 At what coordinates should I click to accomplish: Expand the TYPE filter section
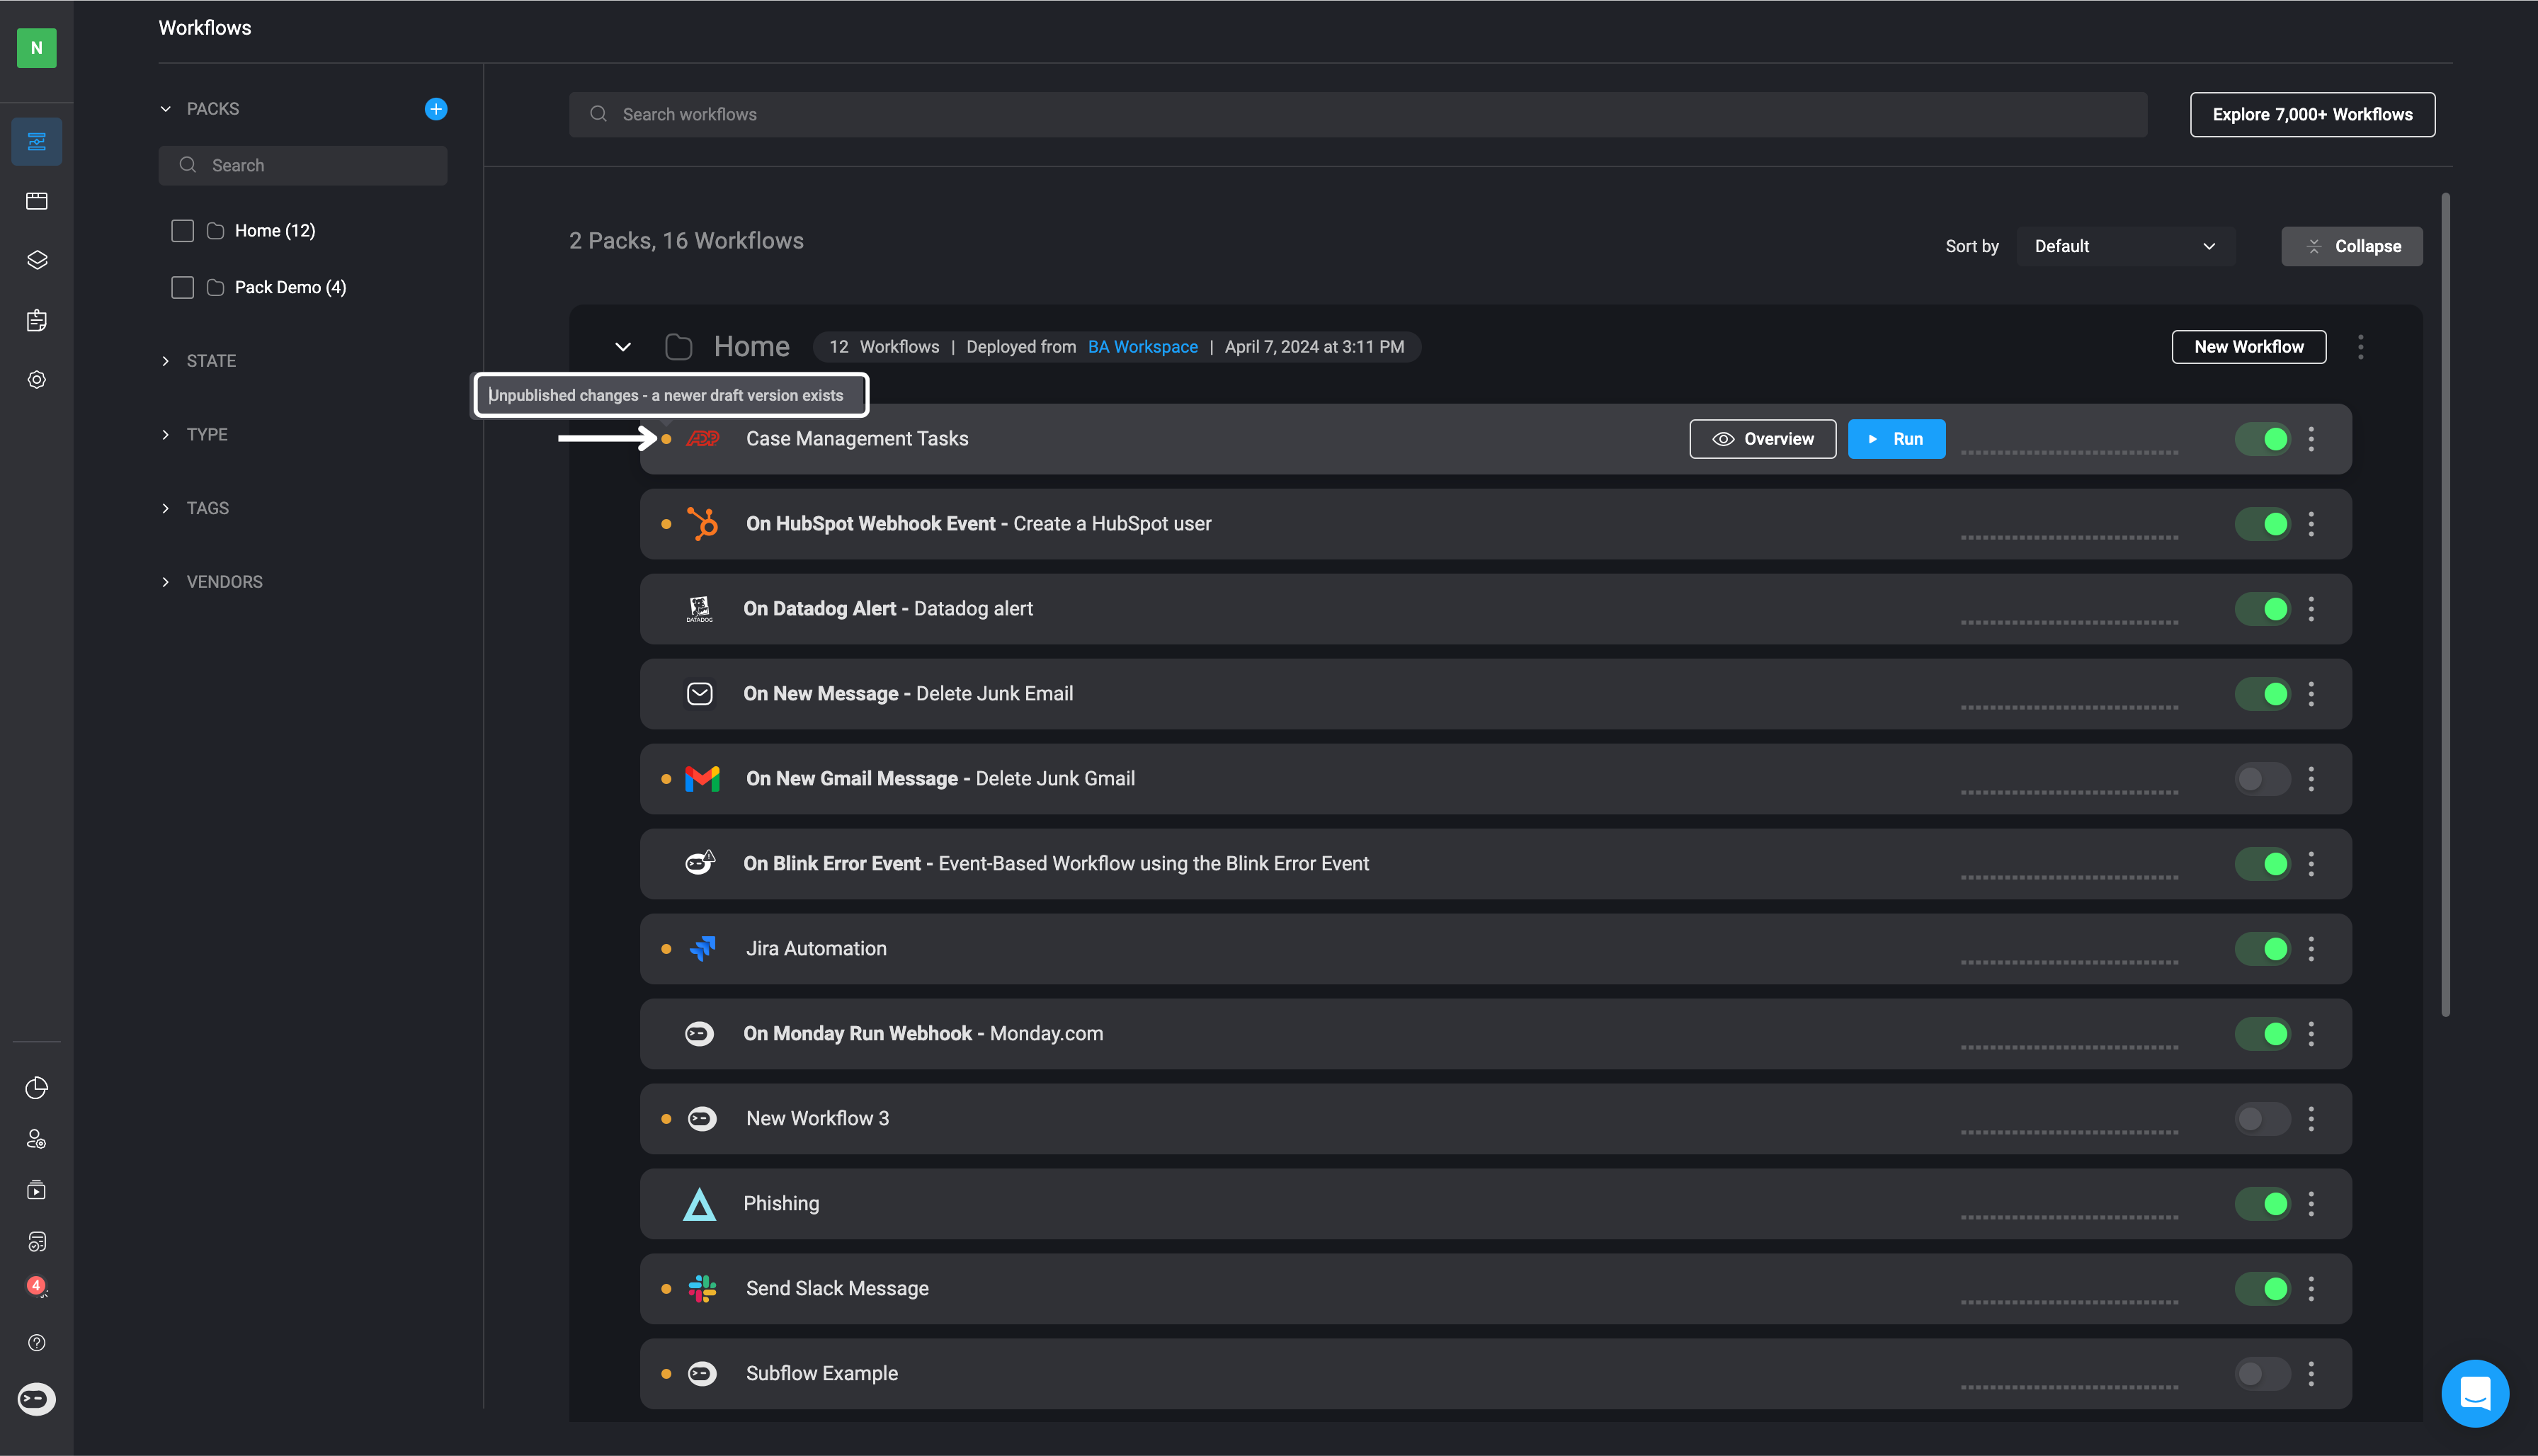point(166,435)
